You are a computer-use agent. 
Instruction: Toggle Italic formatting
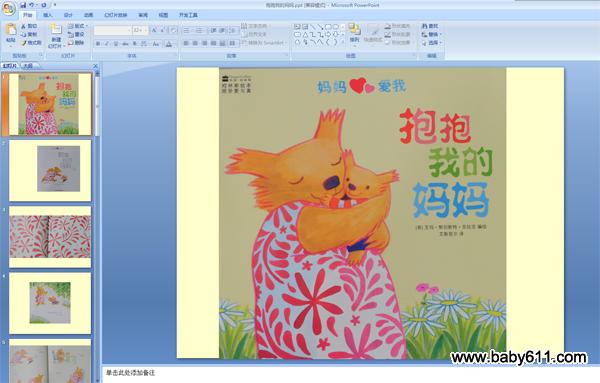pyautogui.click(x=107, y=44)
